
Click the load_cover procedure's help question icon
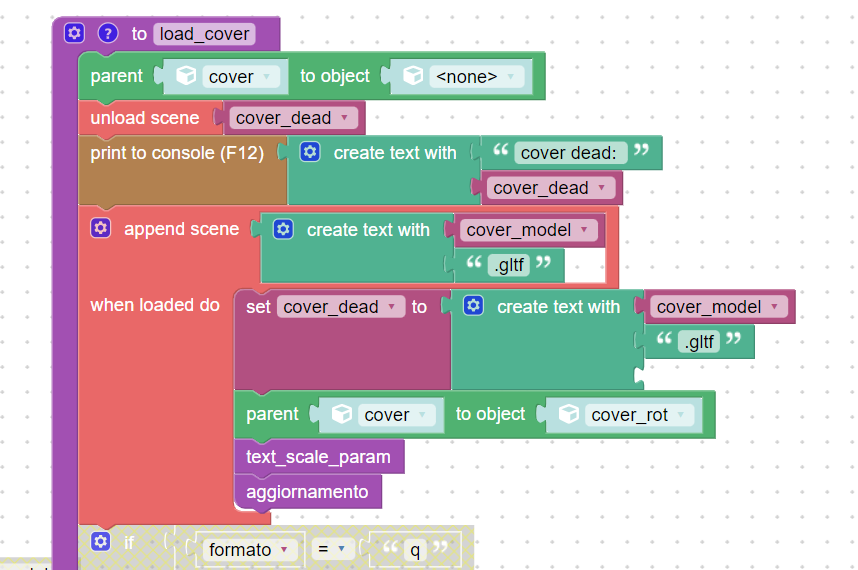(108, 33)
